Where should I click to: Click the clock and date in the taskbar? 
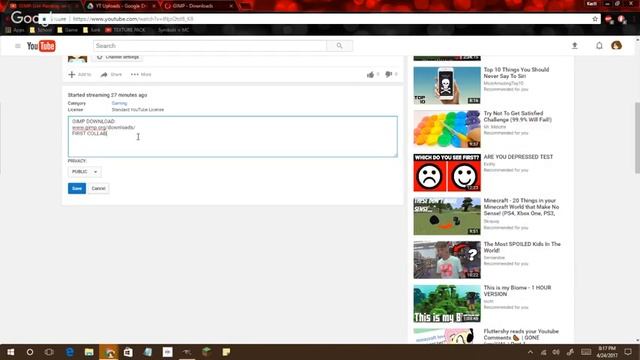point(607,352)
